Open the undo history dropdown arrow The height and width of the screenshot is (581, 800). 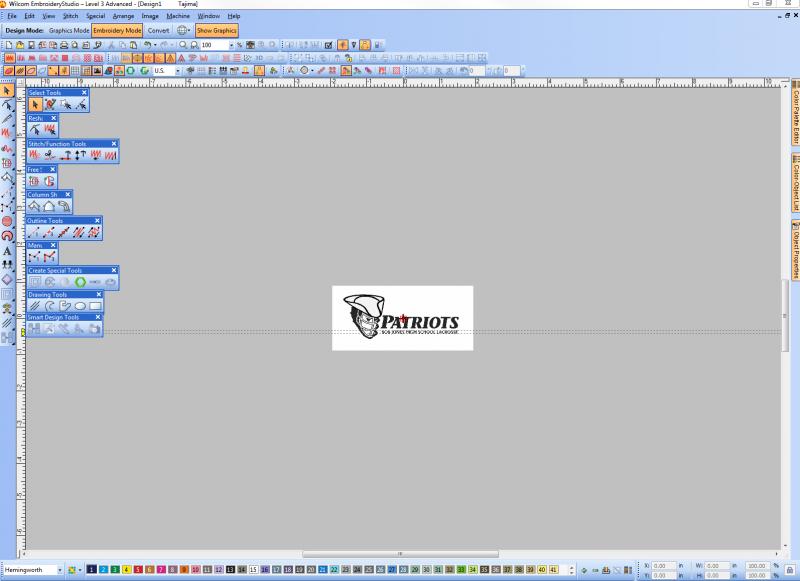click(x=155, y=45)
